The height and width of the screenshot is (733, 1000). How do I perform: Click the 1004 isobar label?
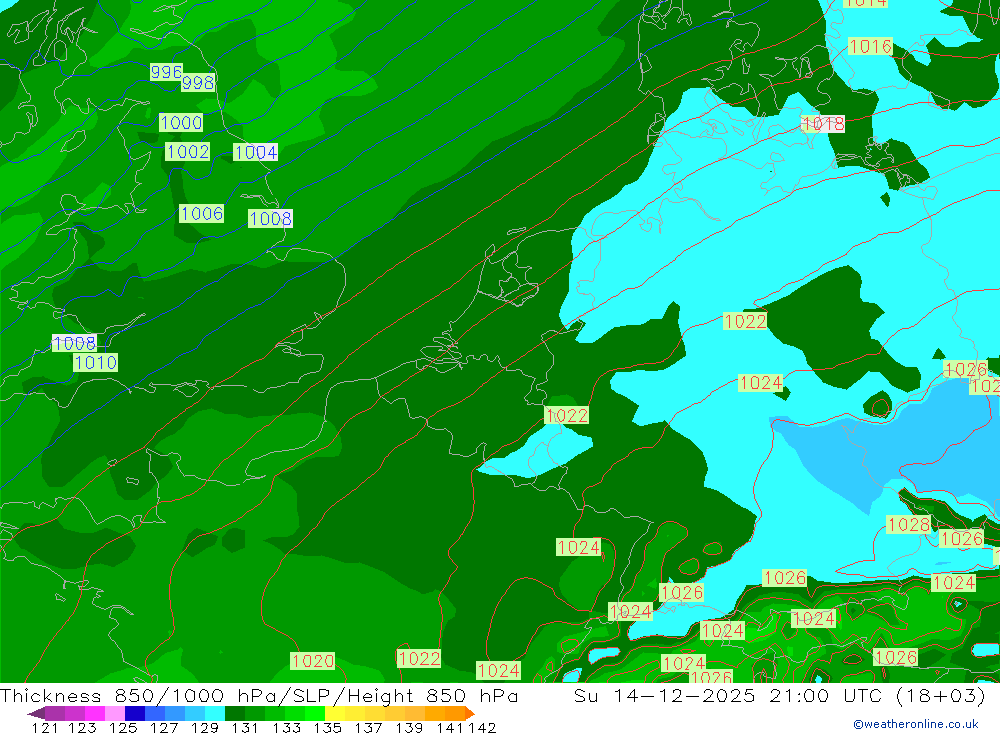pos(256,152)
